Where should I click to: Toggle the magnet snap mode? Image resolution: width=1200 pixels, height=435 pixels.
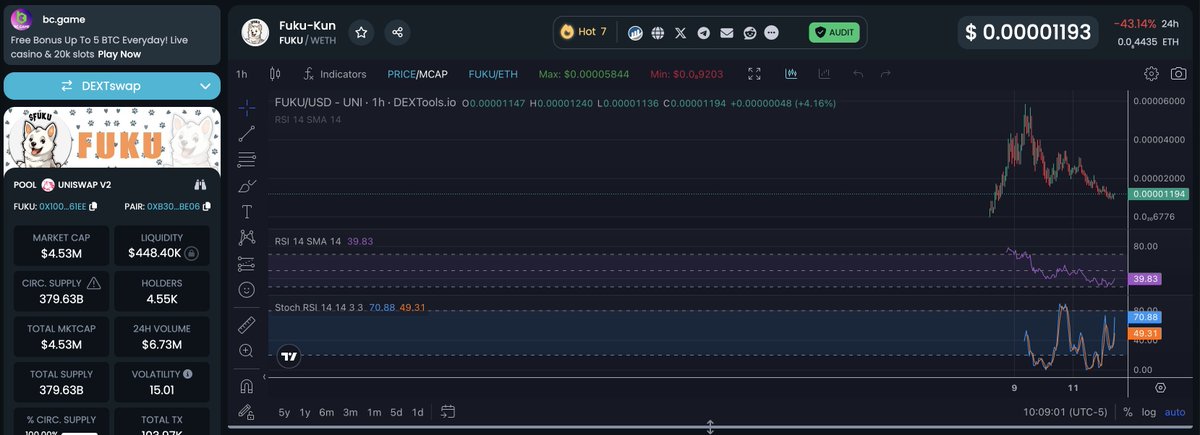(247, 386)
